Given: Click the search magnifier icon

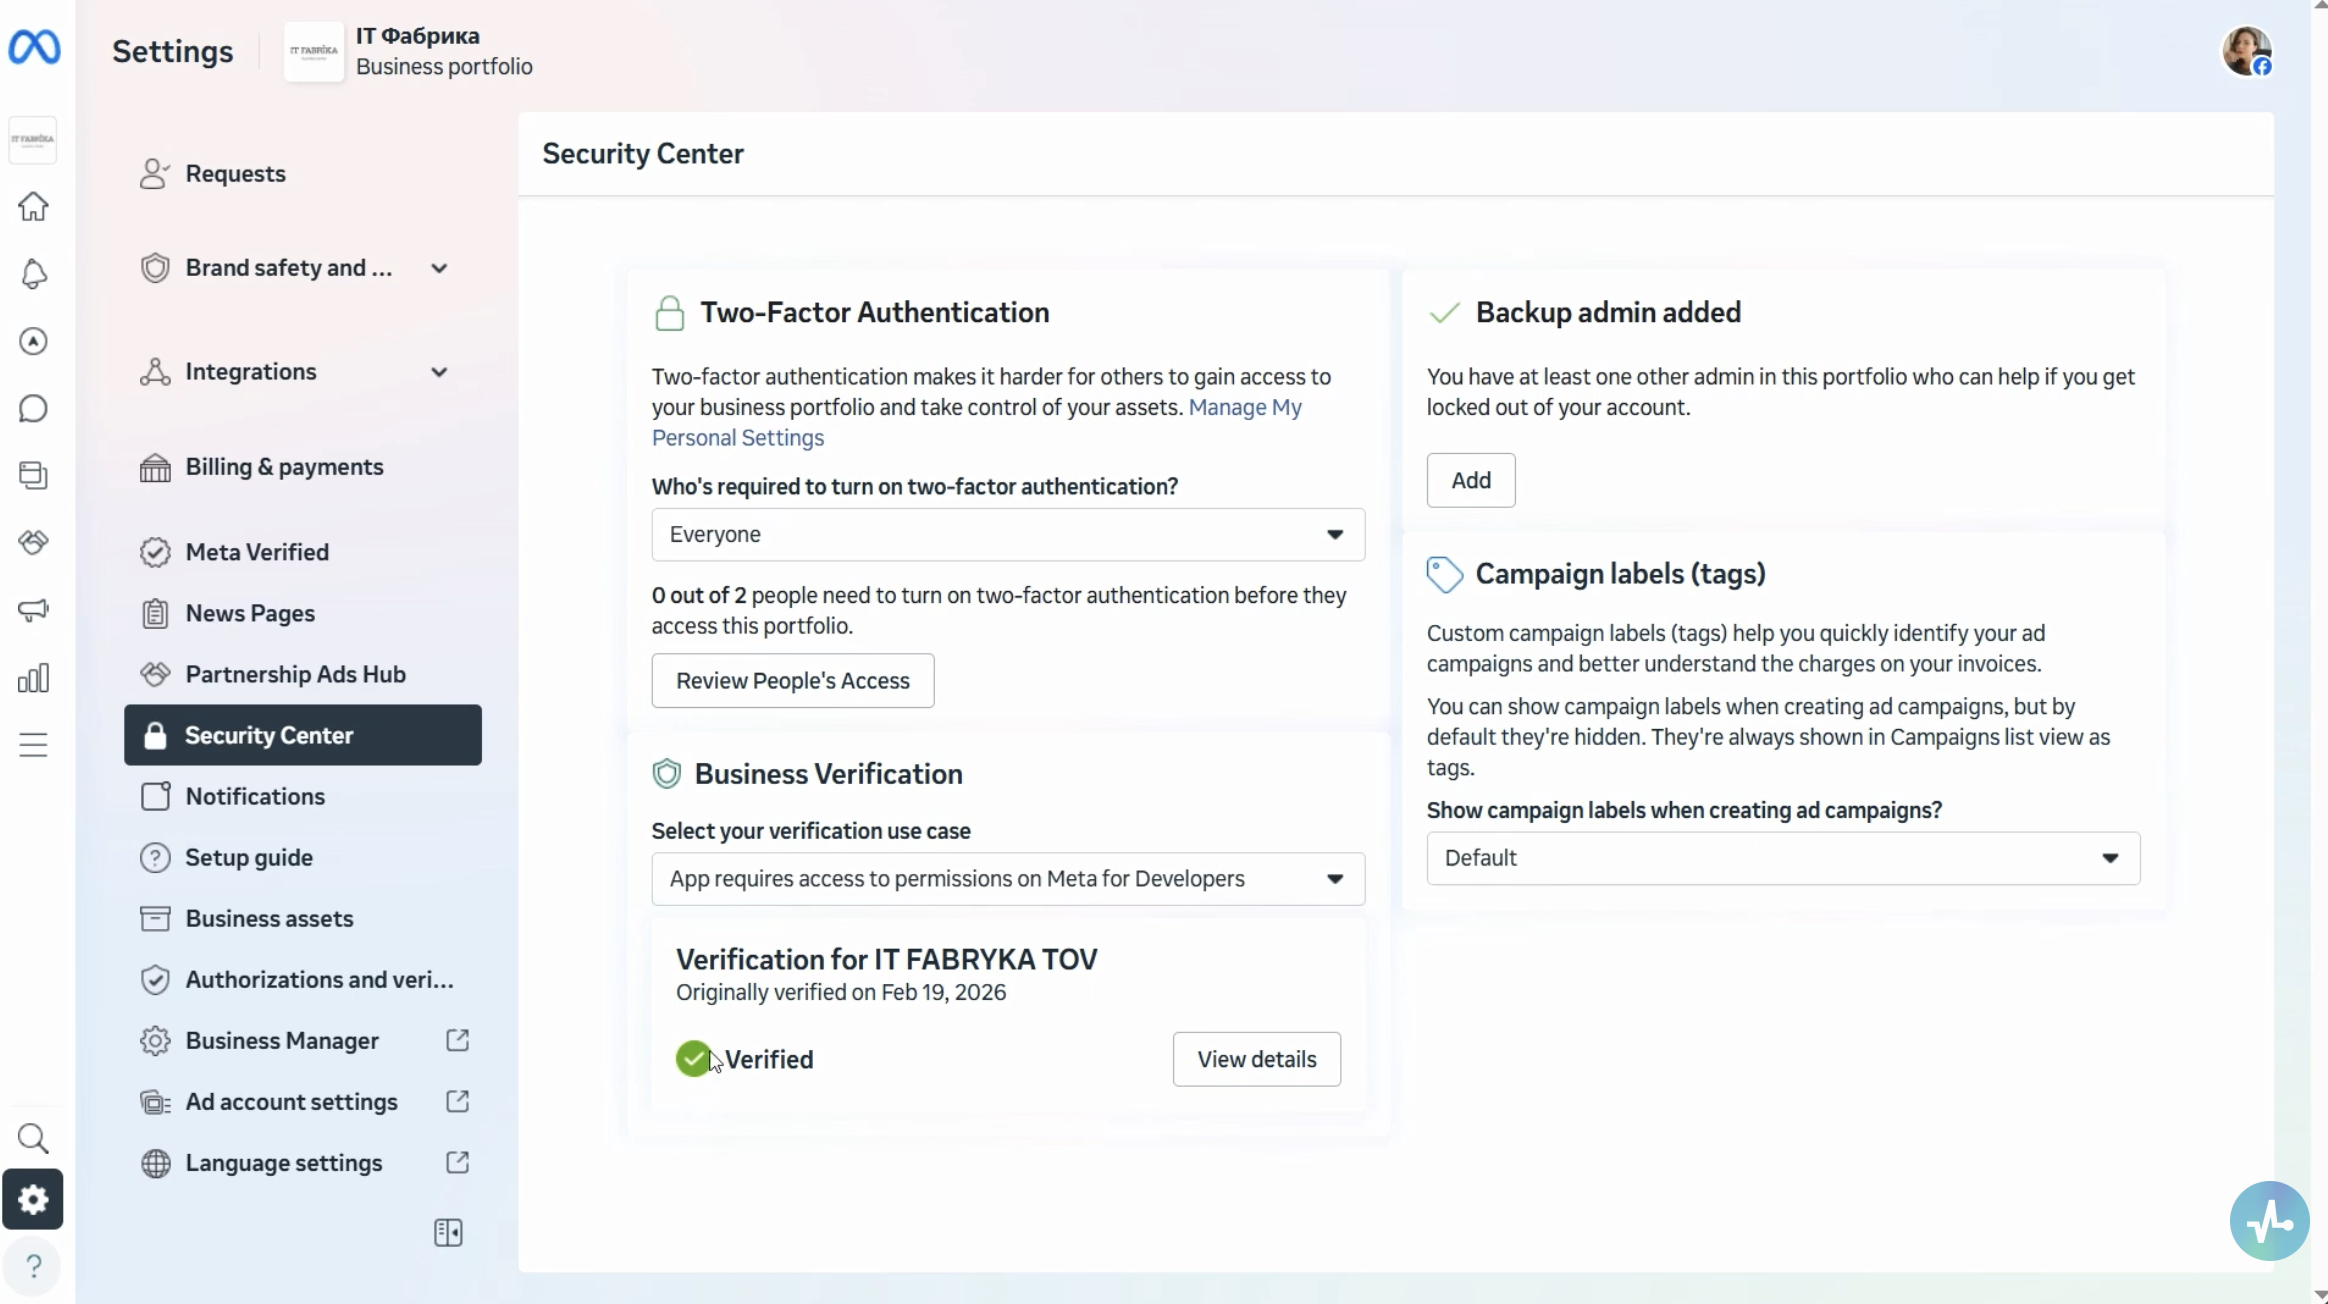Looking at the screenshot, I should click(x=33, y=1138).
